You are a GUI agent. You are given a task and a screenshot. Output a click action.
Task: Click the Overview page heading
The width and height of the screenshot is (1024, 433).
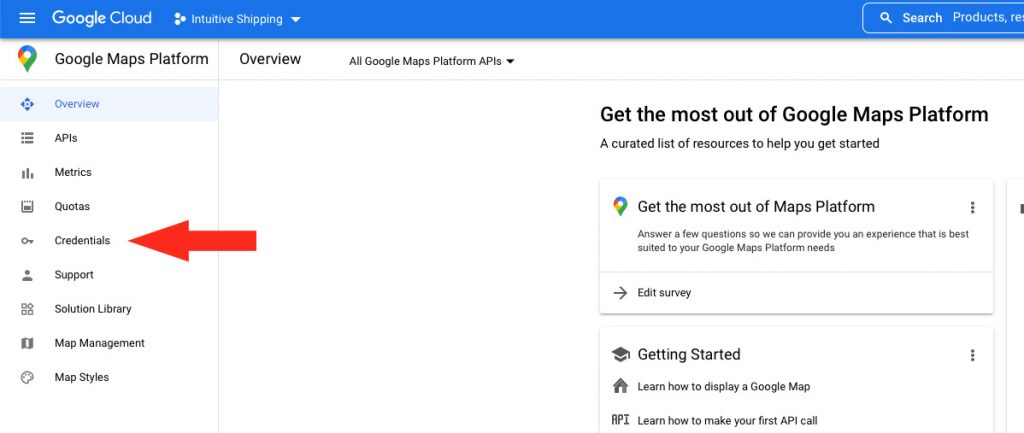[270, 59]
